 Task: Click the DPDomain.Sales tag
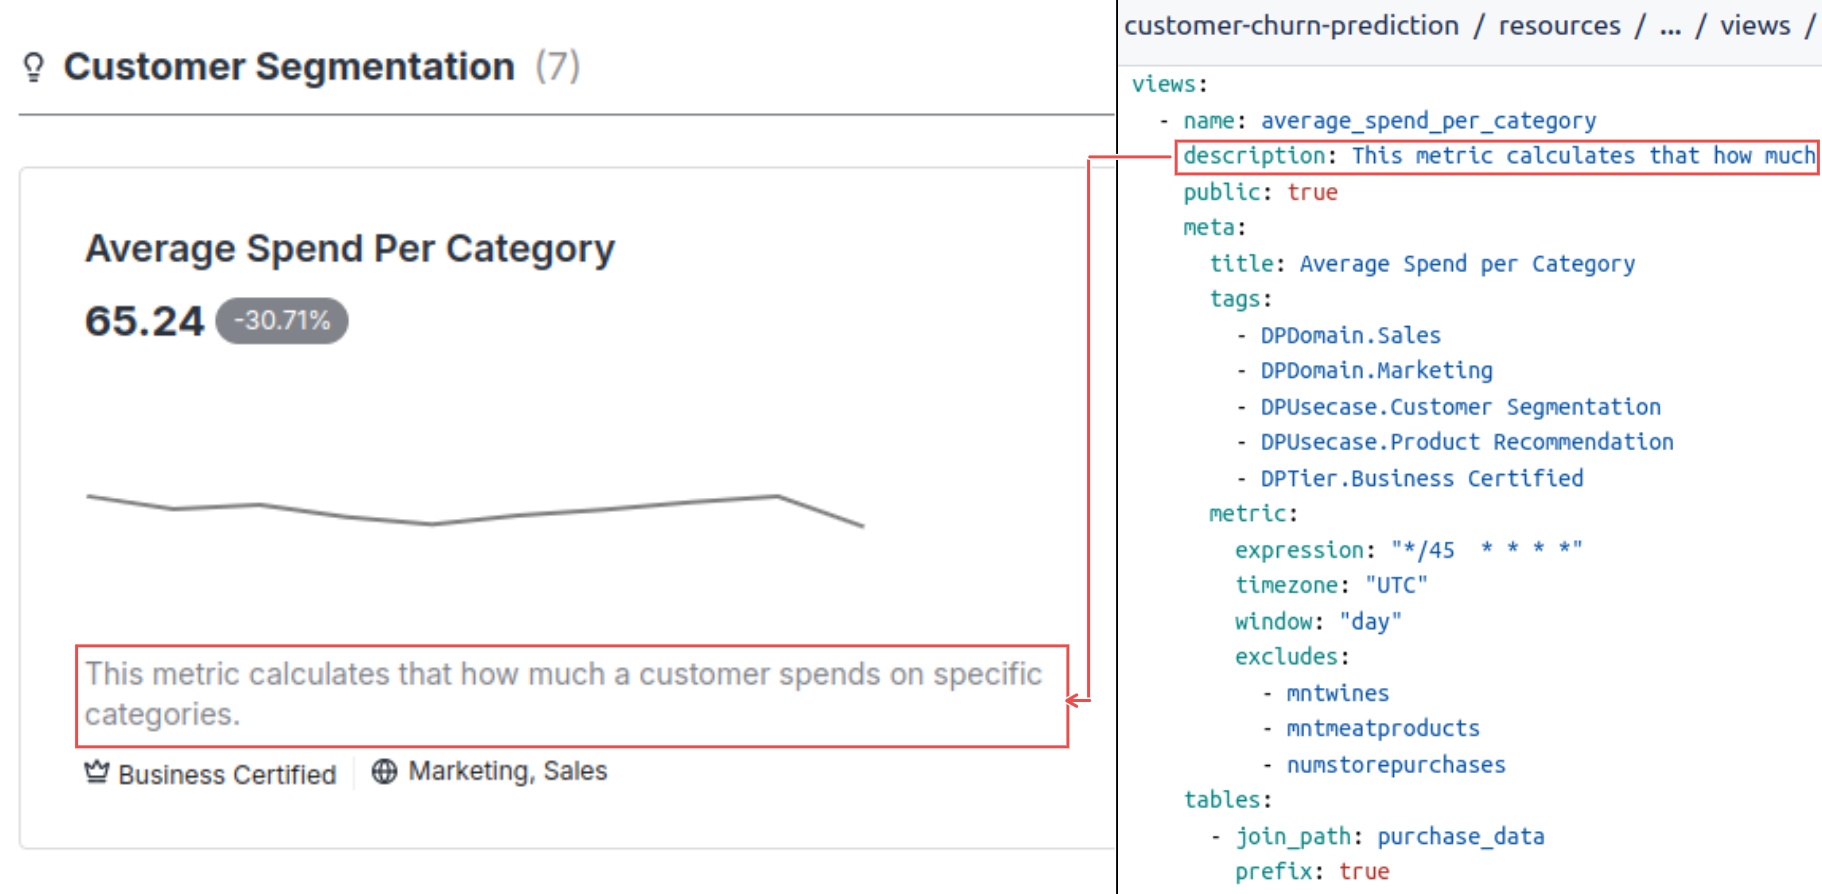coord(1350,335)
